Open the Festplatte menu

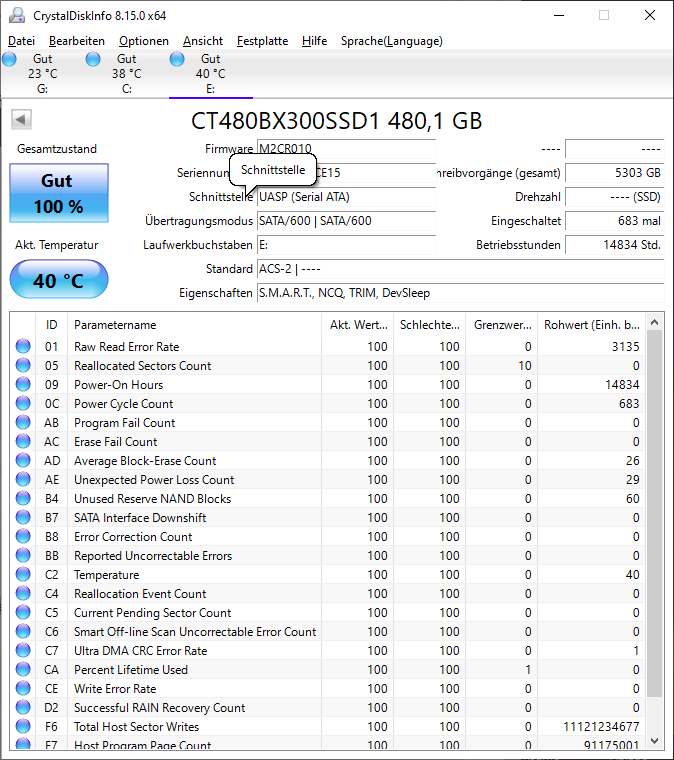262,41
